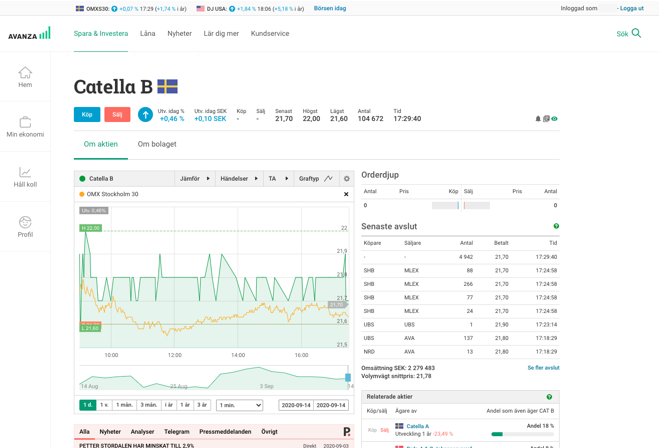Click the chart start date field
659x448 pixels.
[x=295, y=405]
